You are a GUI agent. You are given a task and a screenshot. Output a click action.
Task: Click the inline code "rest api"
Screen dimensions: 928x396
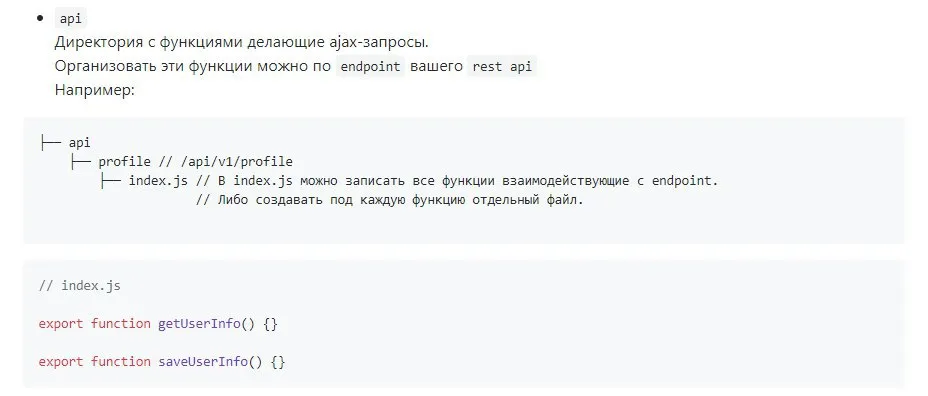502,66
